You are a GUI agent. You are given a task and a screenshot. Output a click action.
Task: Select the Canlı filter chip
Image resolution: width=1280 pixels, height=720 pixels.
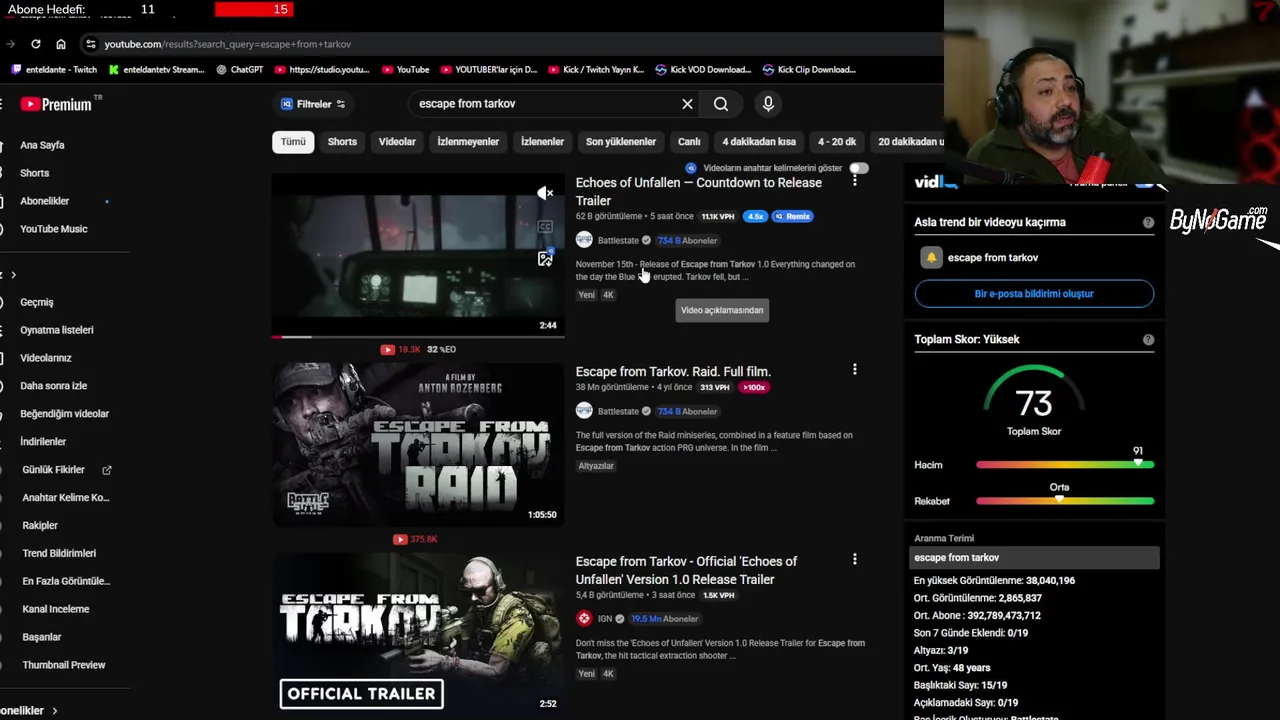click(689, 142)
